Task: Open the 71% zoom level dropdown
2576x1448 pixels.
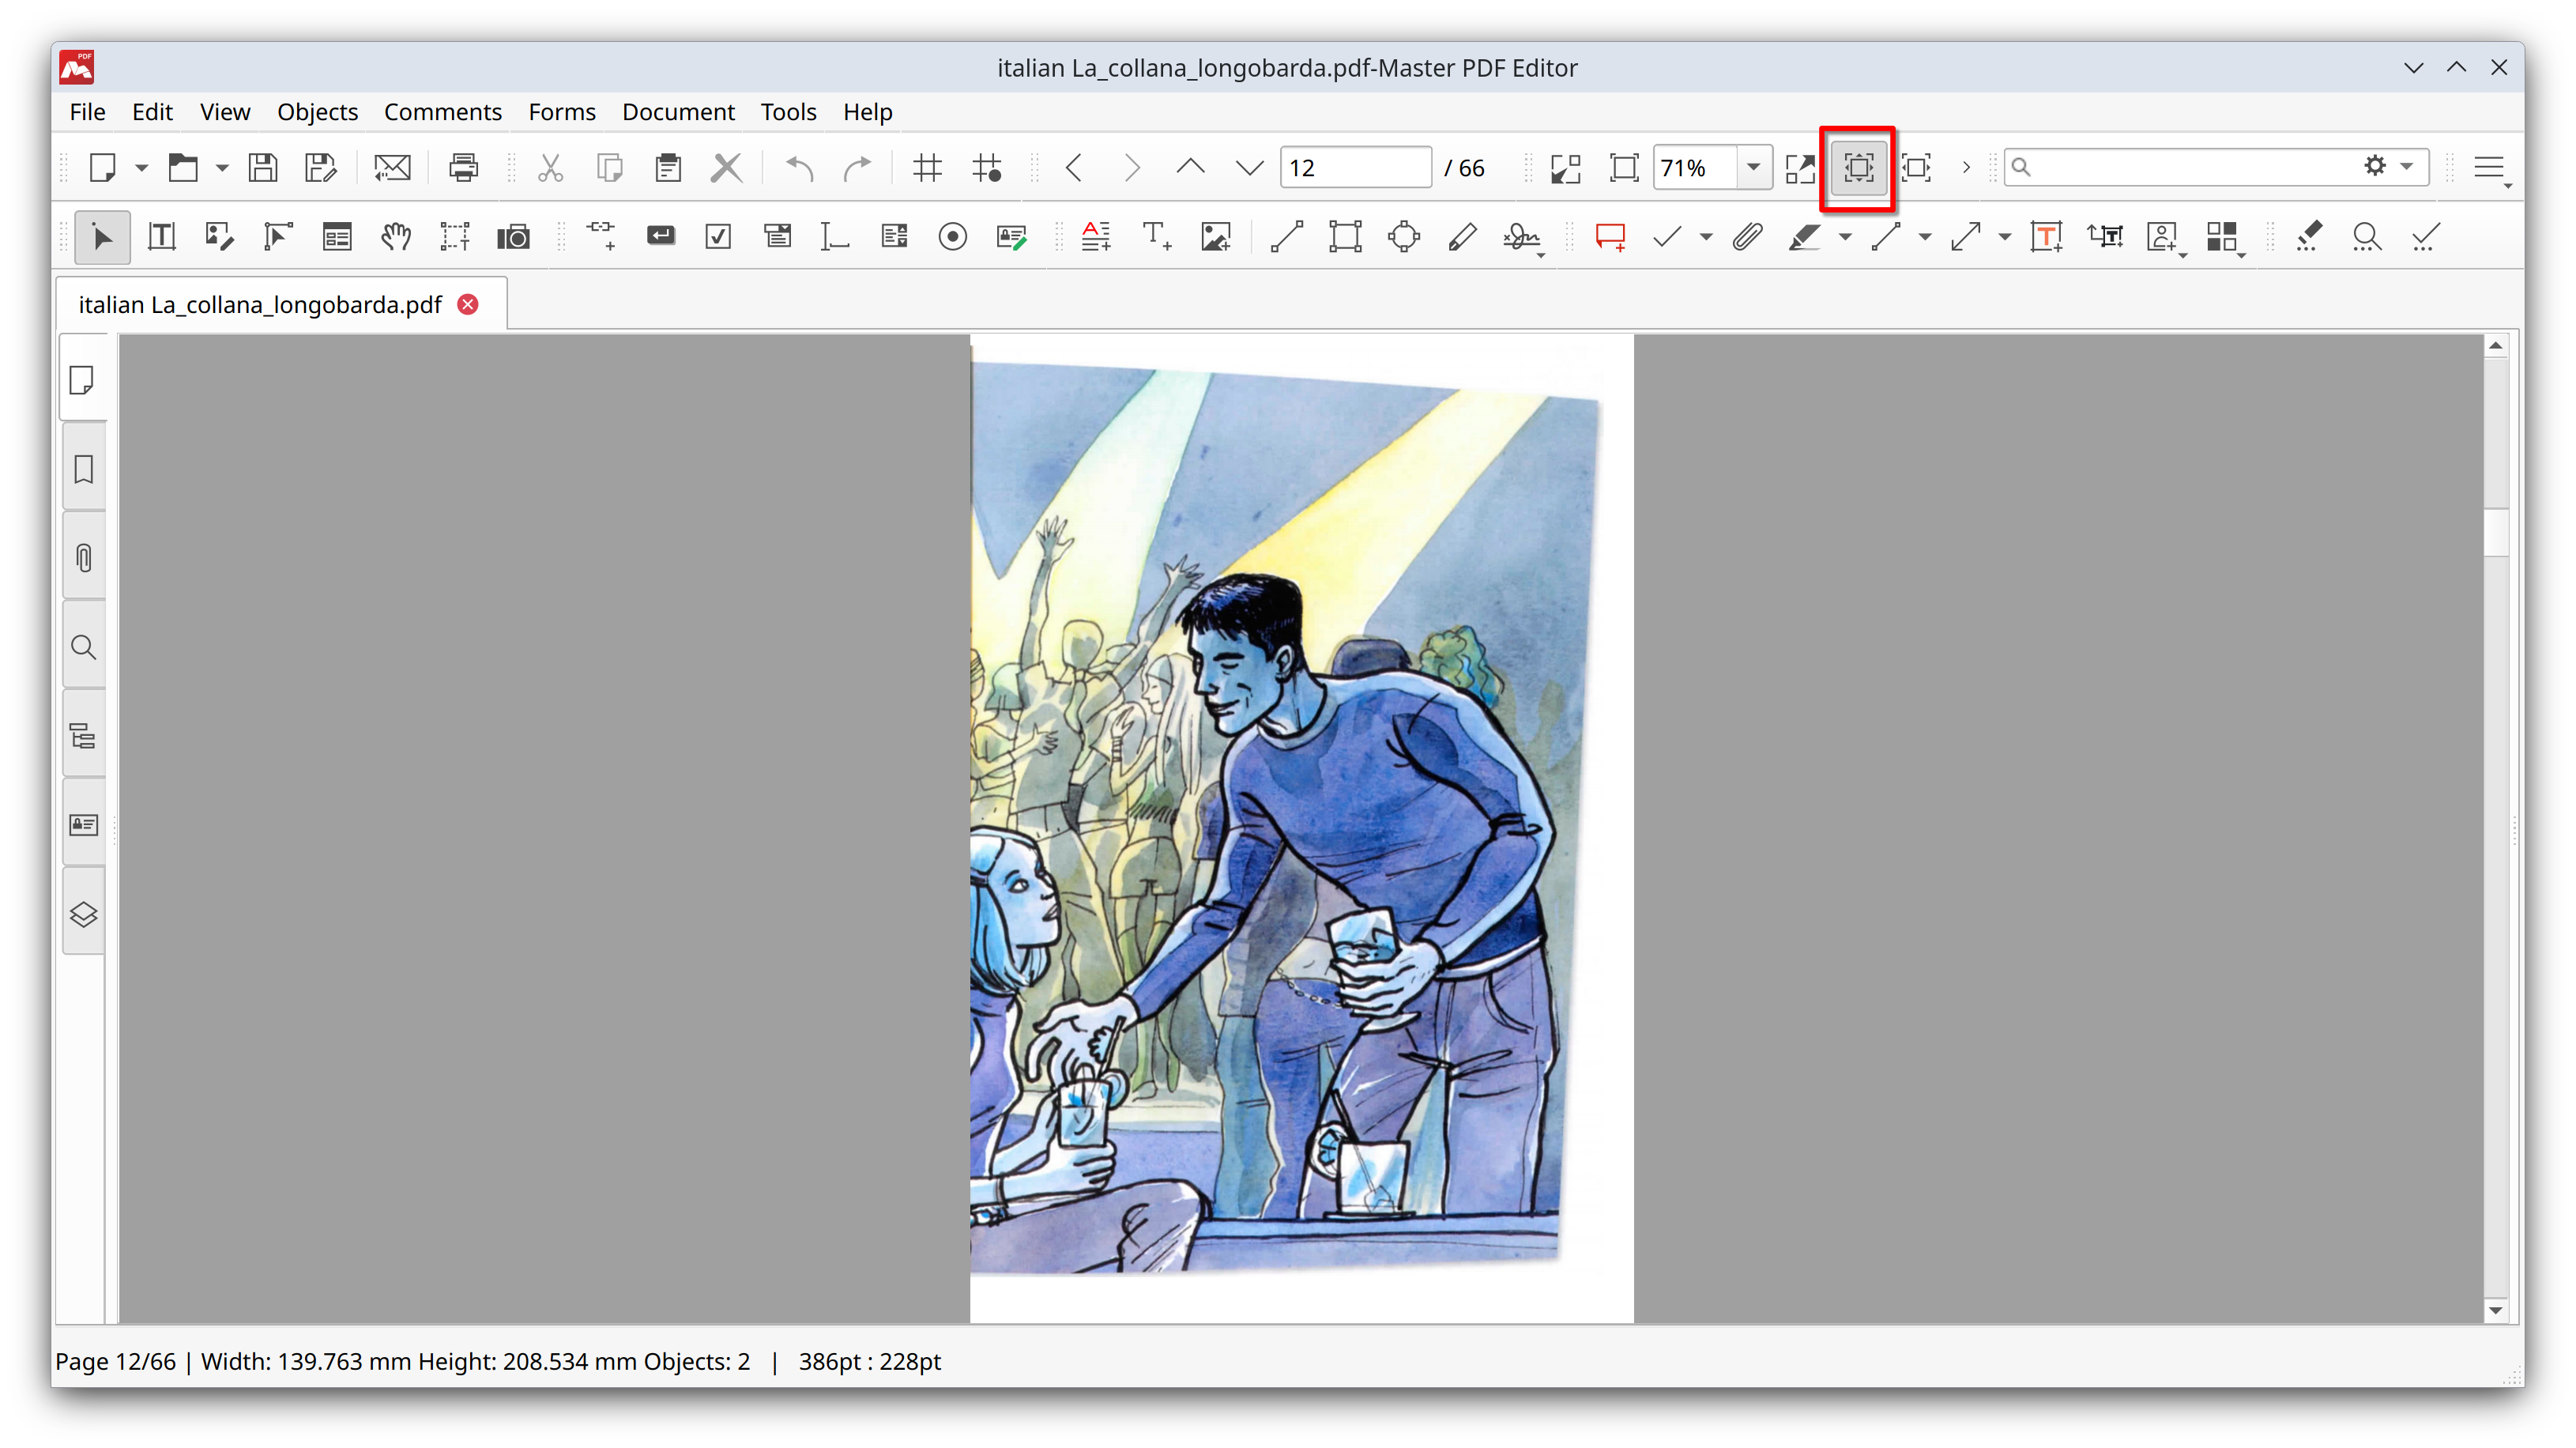Action: [x=1753, y=167]
